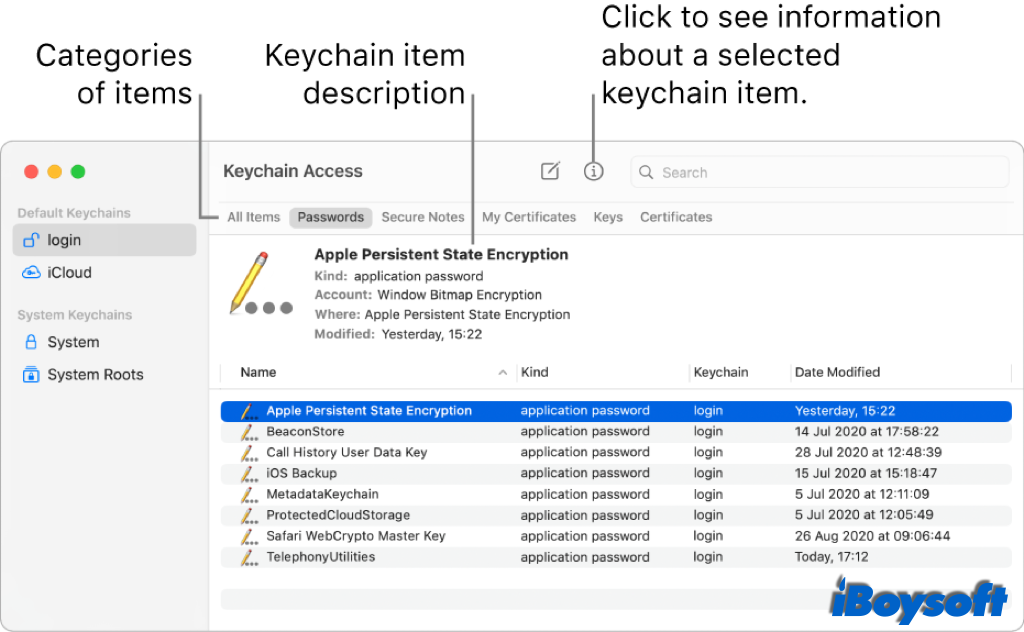Screen dimensions: 1024x632
Task: Switch to the My Certificates tab
Action: tap(529, 217)
